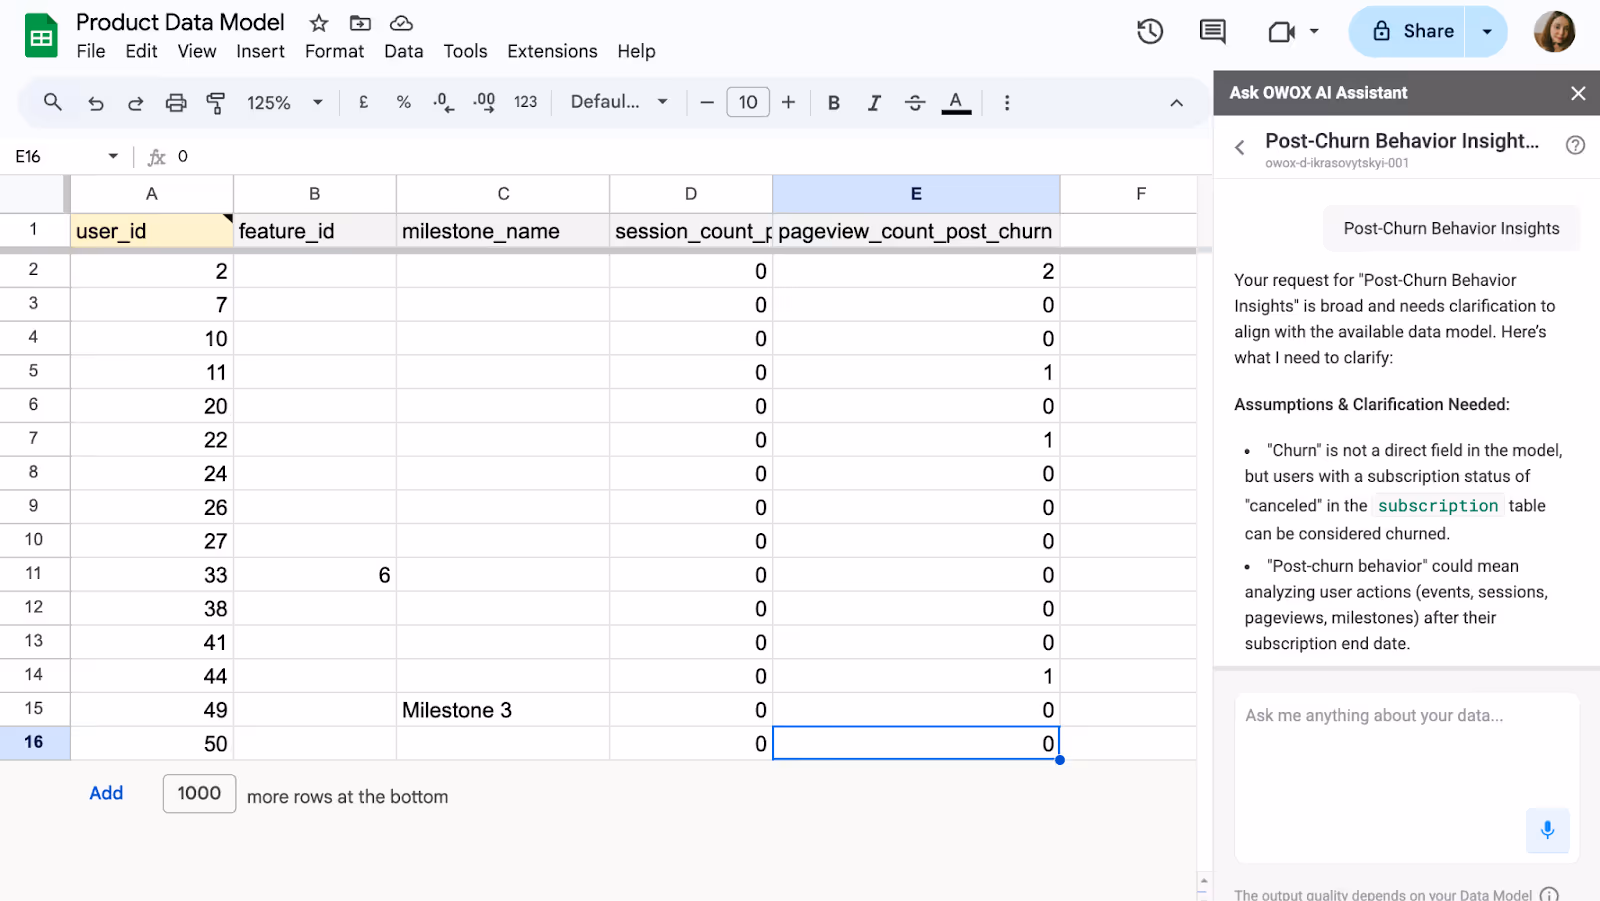Image resolution: width=1600 pixels, height=901 pixels.
Task: Star the Product Data Model spreadsheet
Action: point(317,22)
